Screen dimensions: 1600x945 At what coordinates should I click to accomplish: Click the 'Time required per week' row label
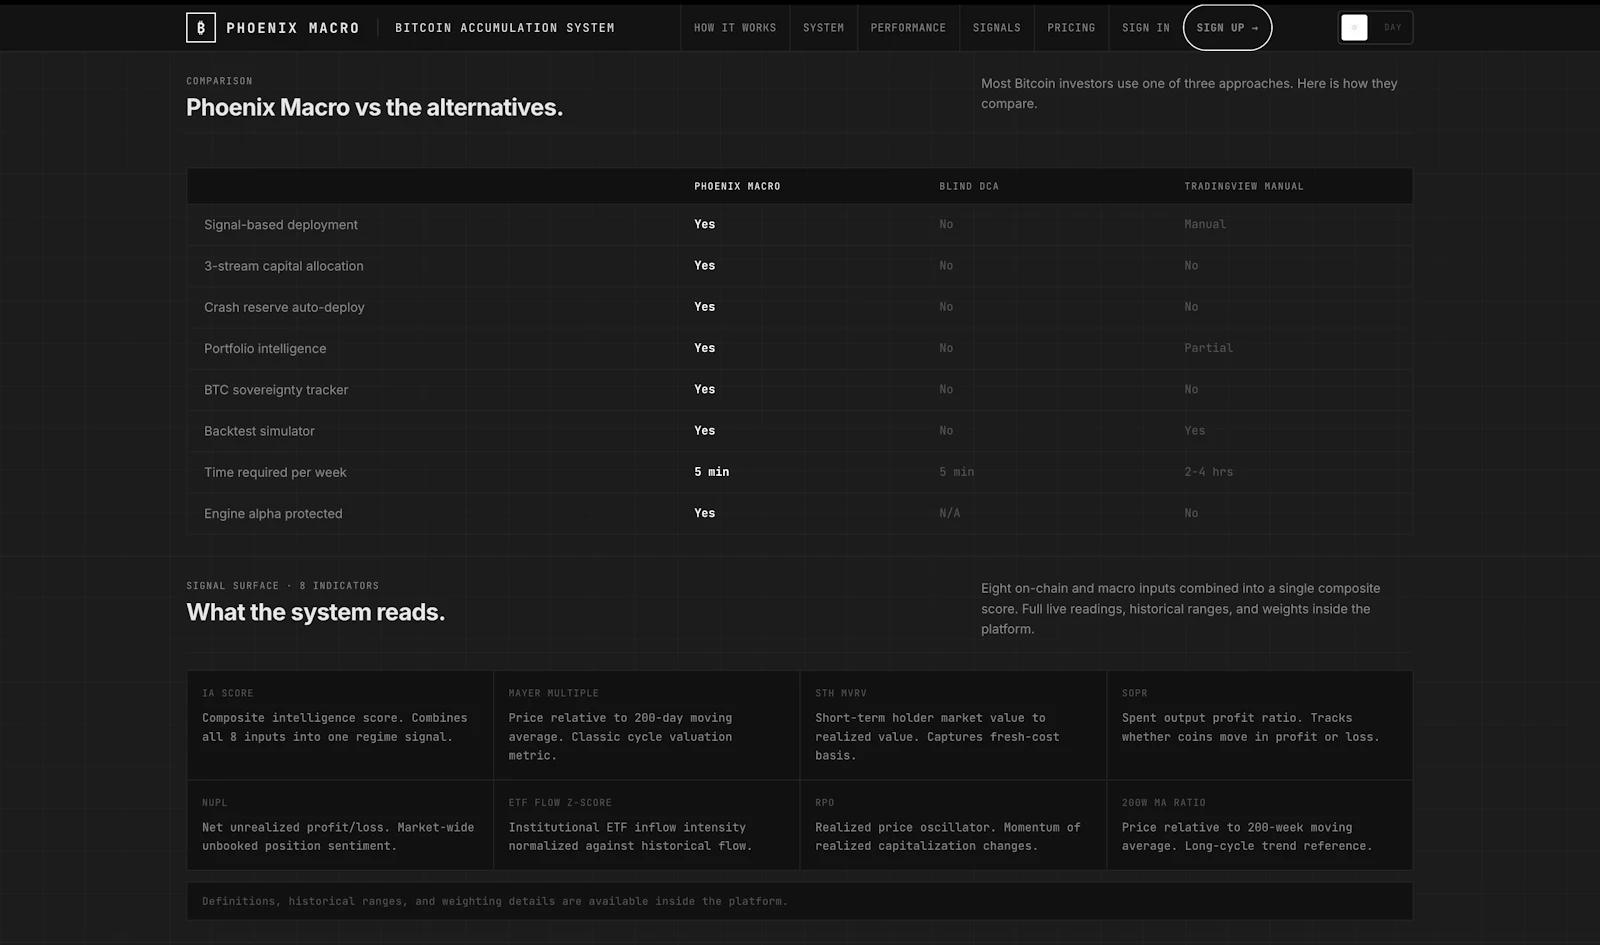275,472
